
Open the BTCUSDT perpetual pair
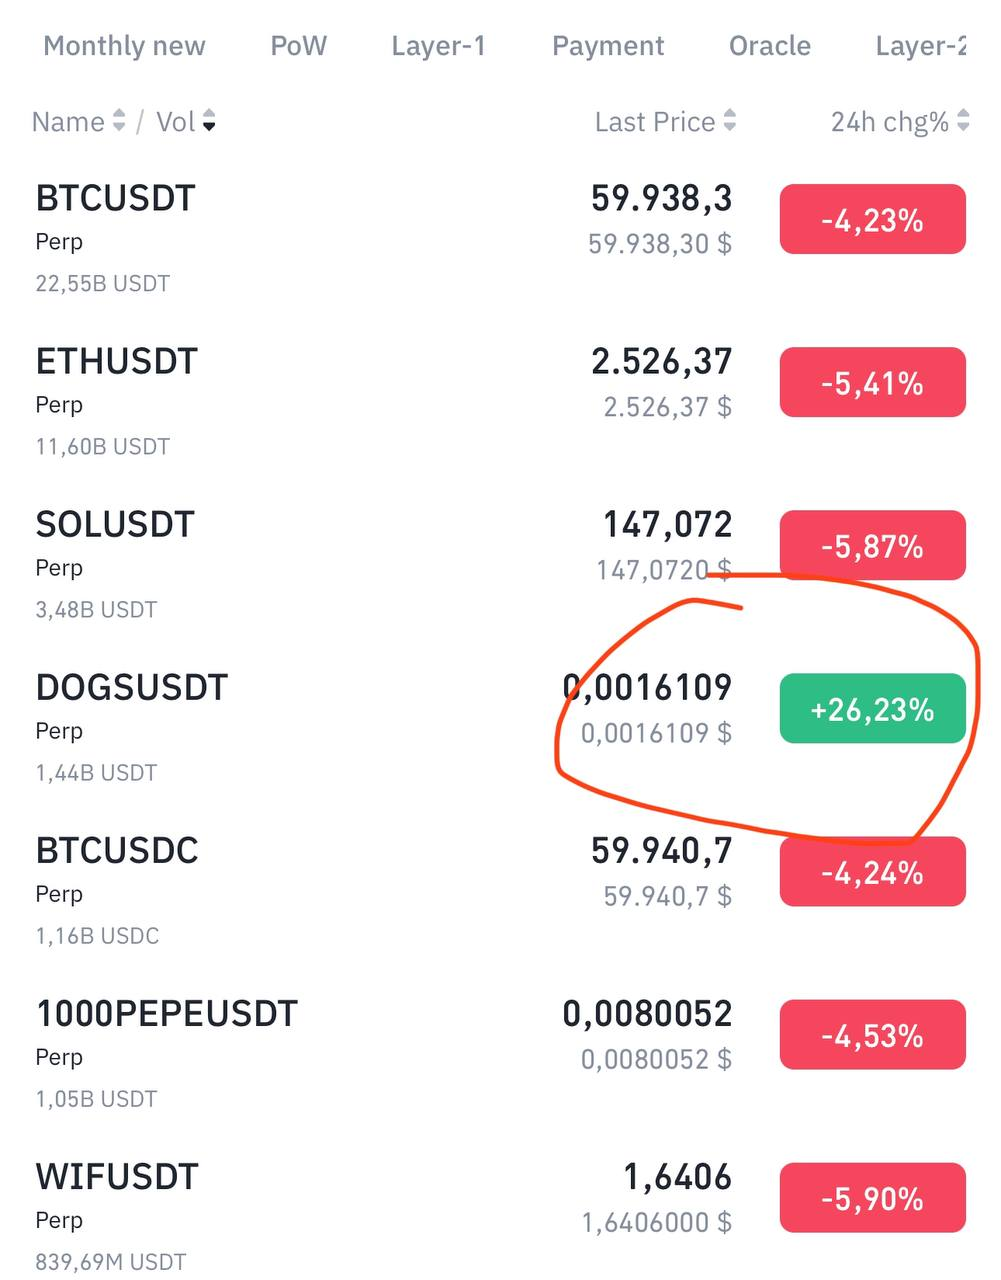pyautogui.click(x=116, y=199)
